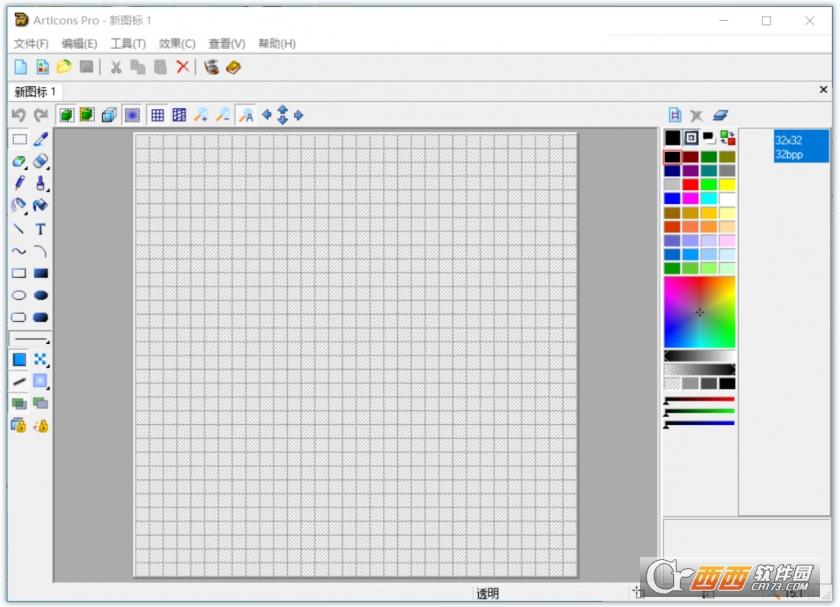Click the open folder icon
The width and height of the screenshot is (840, 607).
pyautogui.click(x=64, y=67)
